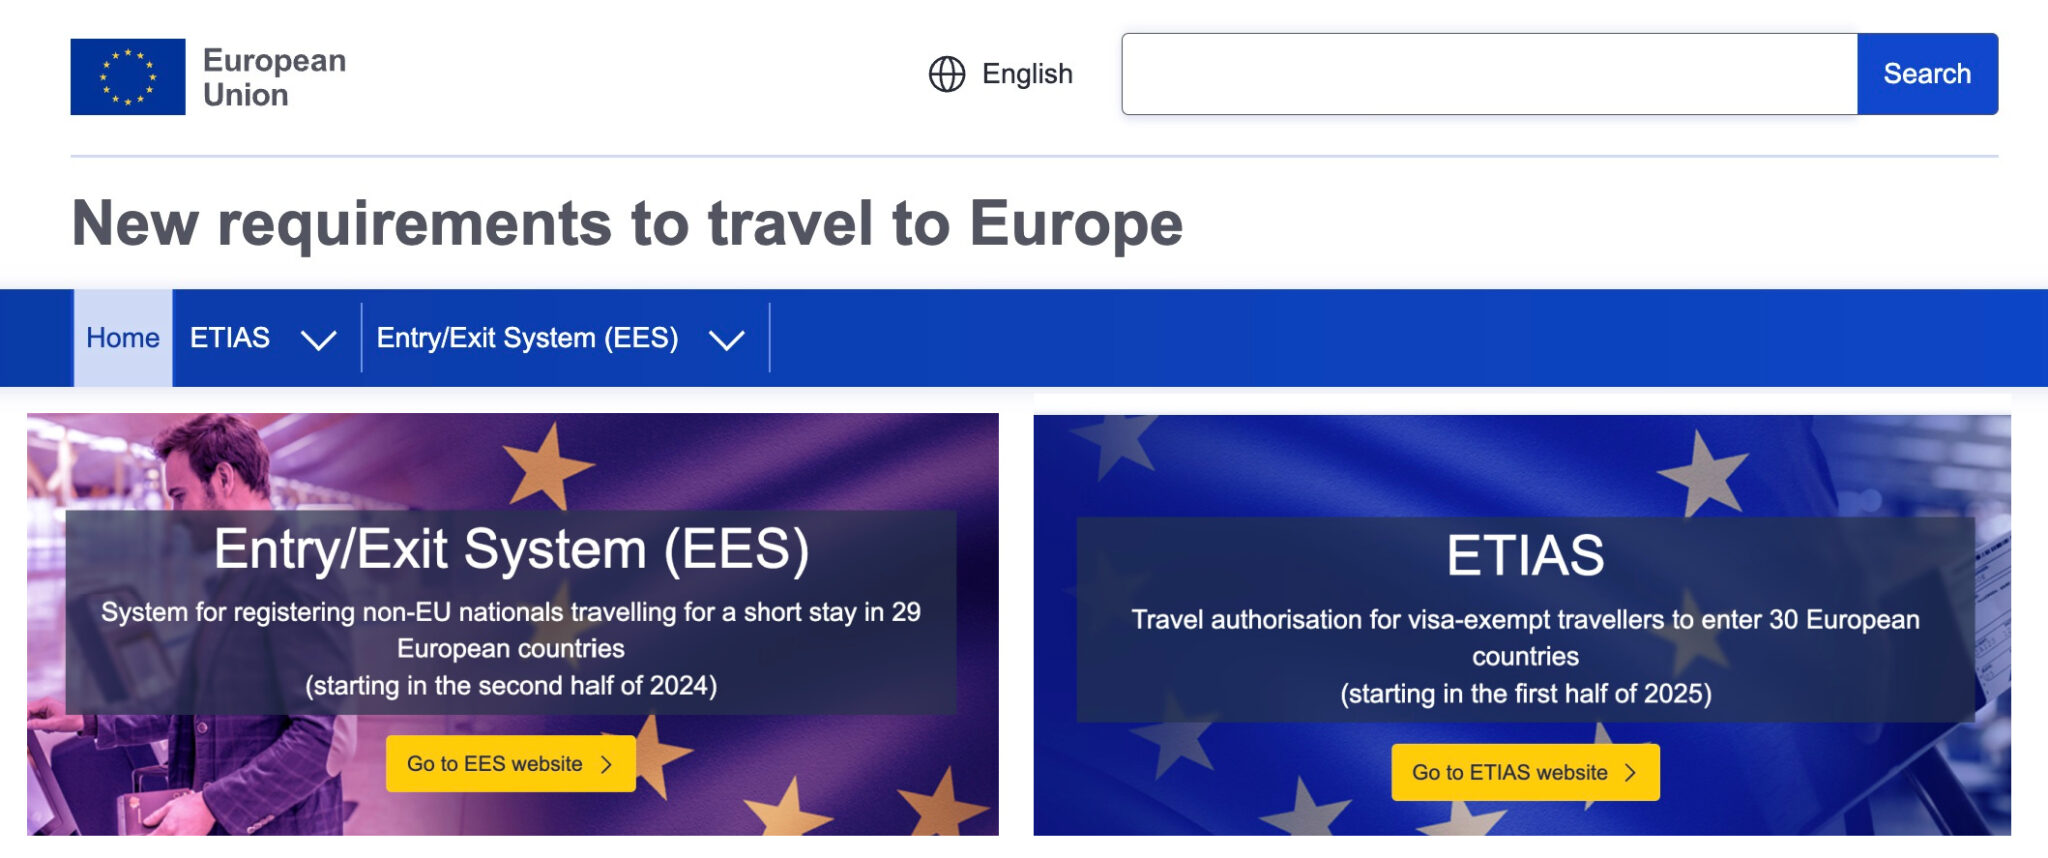Click the globe language icon
The width and height of the screenshot is (2048, 858).
946,73
